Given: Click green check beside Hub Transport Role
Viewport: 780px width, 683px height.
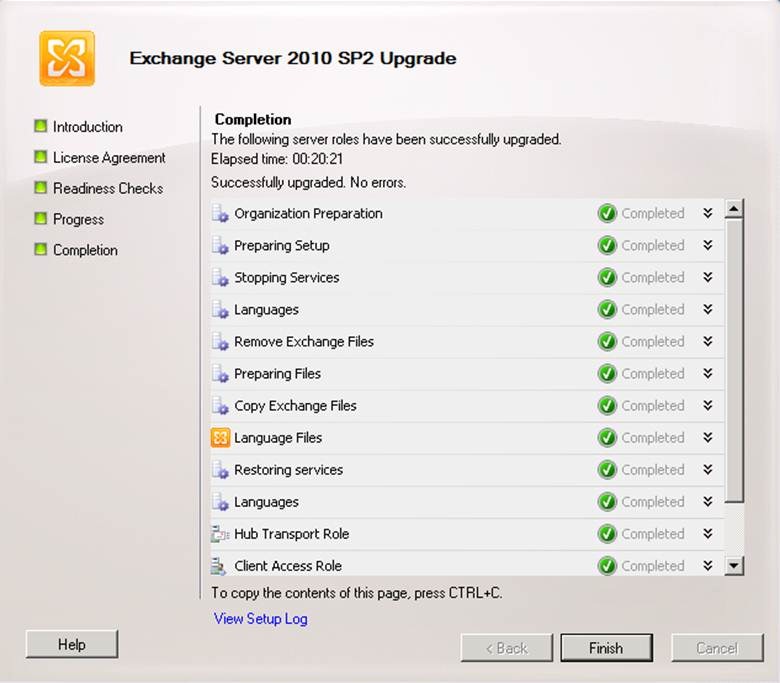Looking at the screenshot, I should pos(607,534).
